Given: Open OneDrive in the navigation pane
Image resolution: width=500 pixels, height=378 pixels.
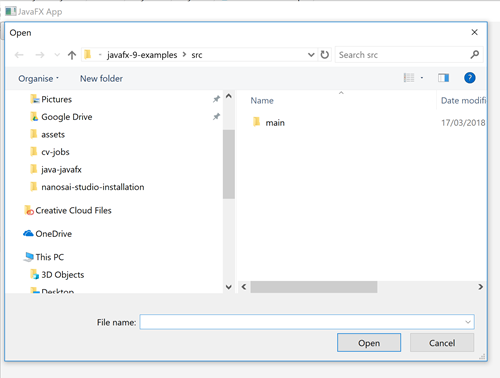Looking at the screenshot, I should click(x=54, y=234).
